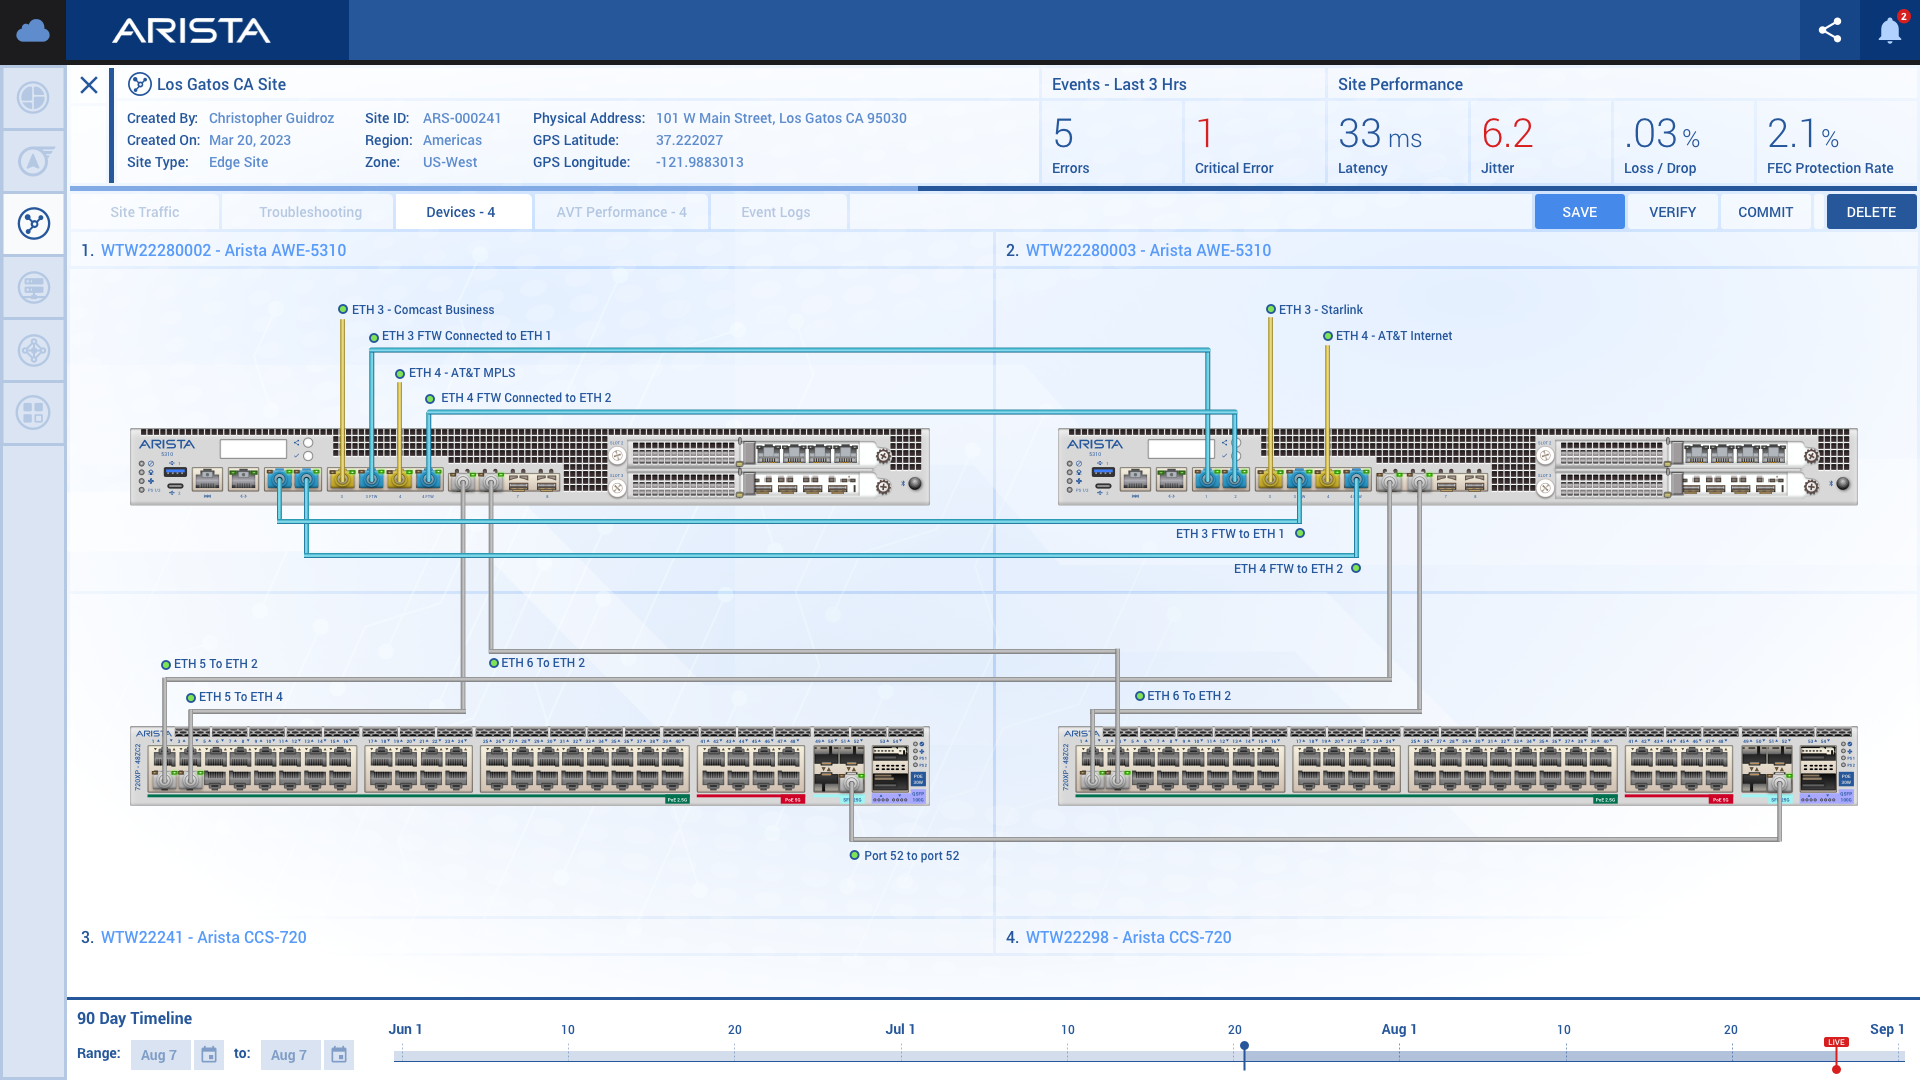1920x1080 pixels.
Task: Open the start date calendar picker
Action: pyautogui.click(x=209, y=1055)
